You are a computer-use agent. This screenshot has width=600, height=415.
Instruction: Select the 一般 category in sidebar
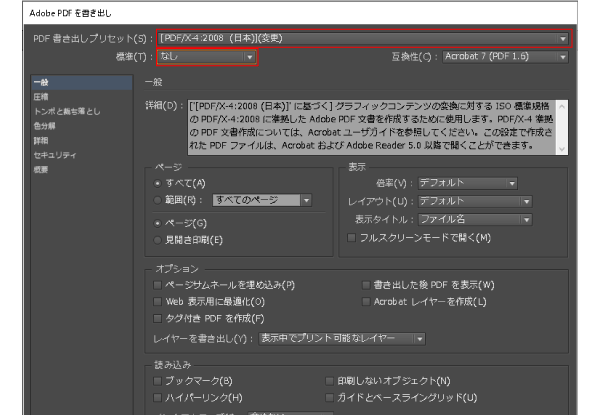82,82
